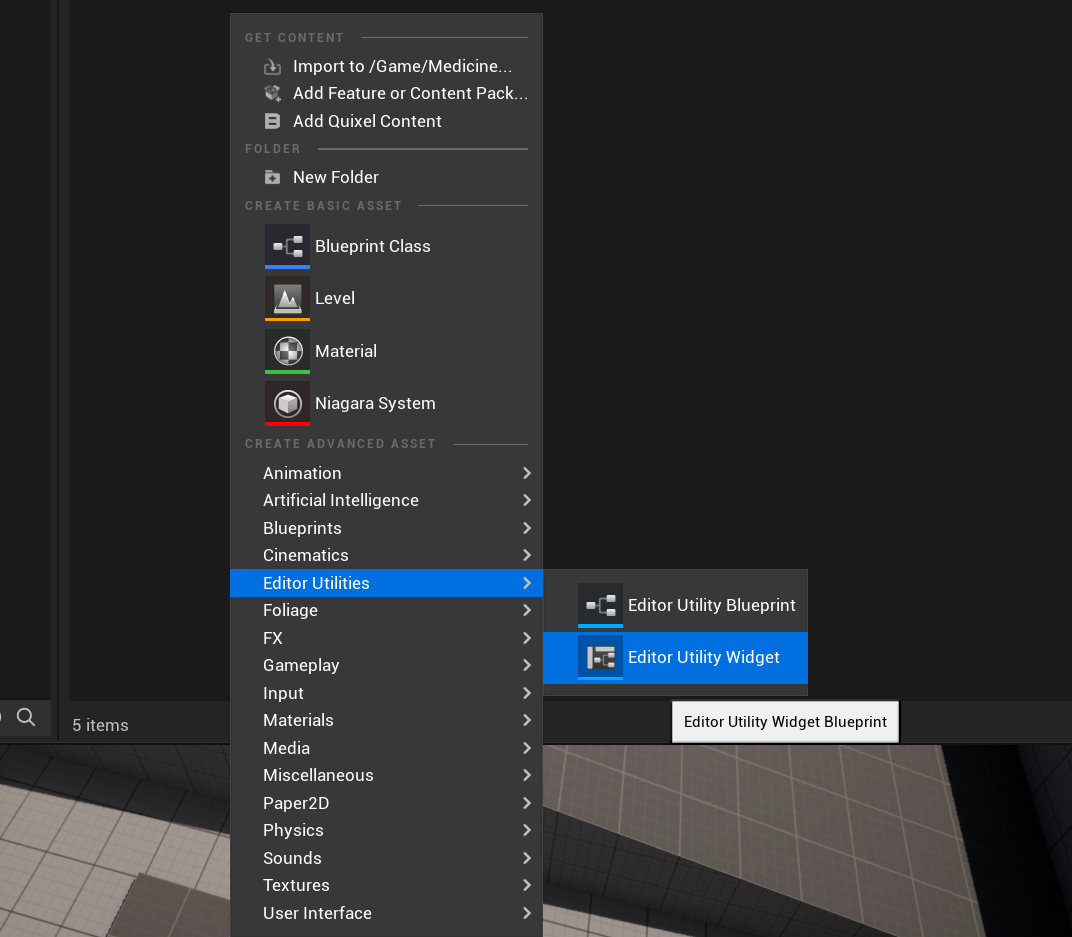Expand the Animation submenu arrow

coord(526,473)
